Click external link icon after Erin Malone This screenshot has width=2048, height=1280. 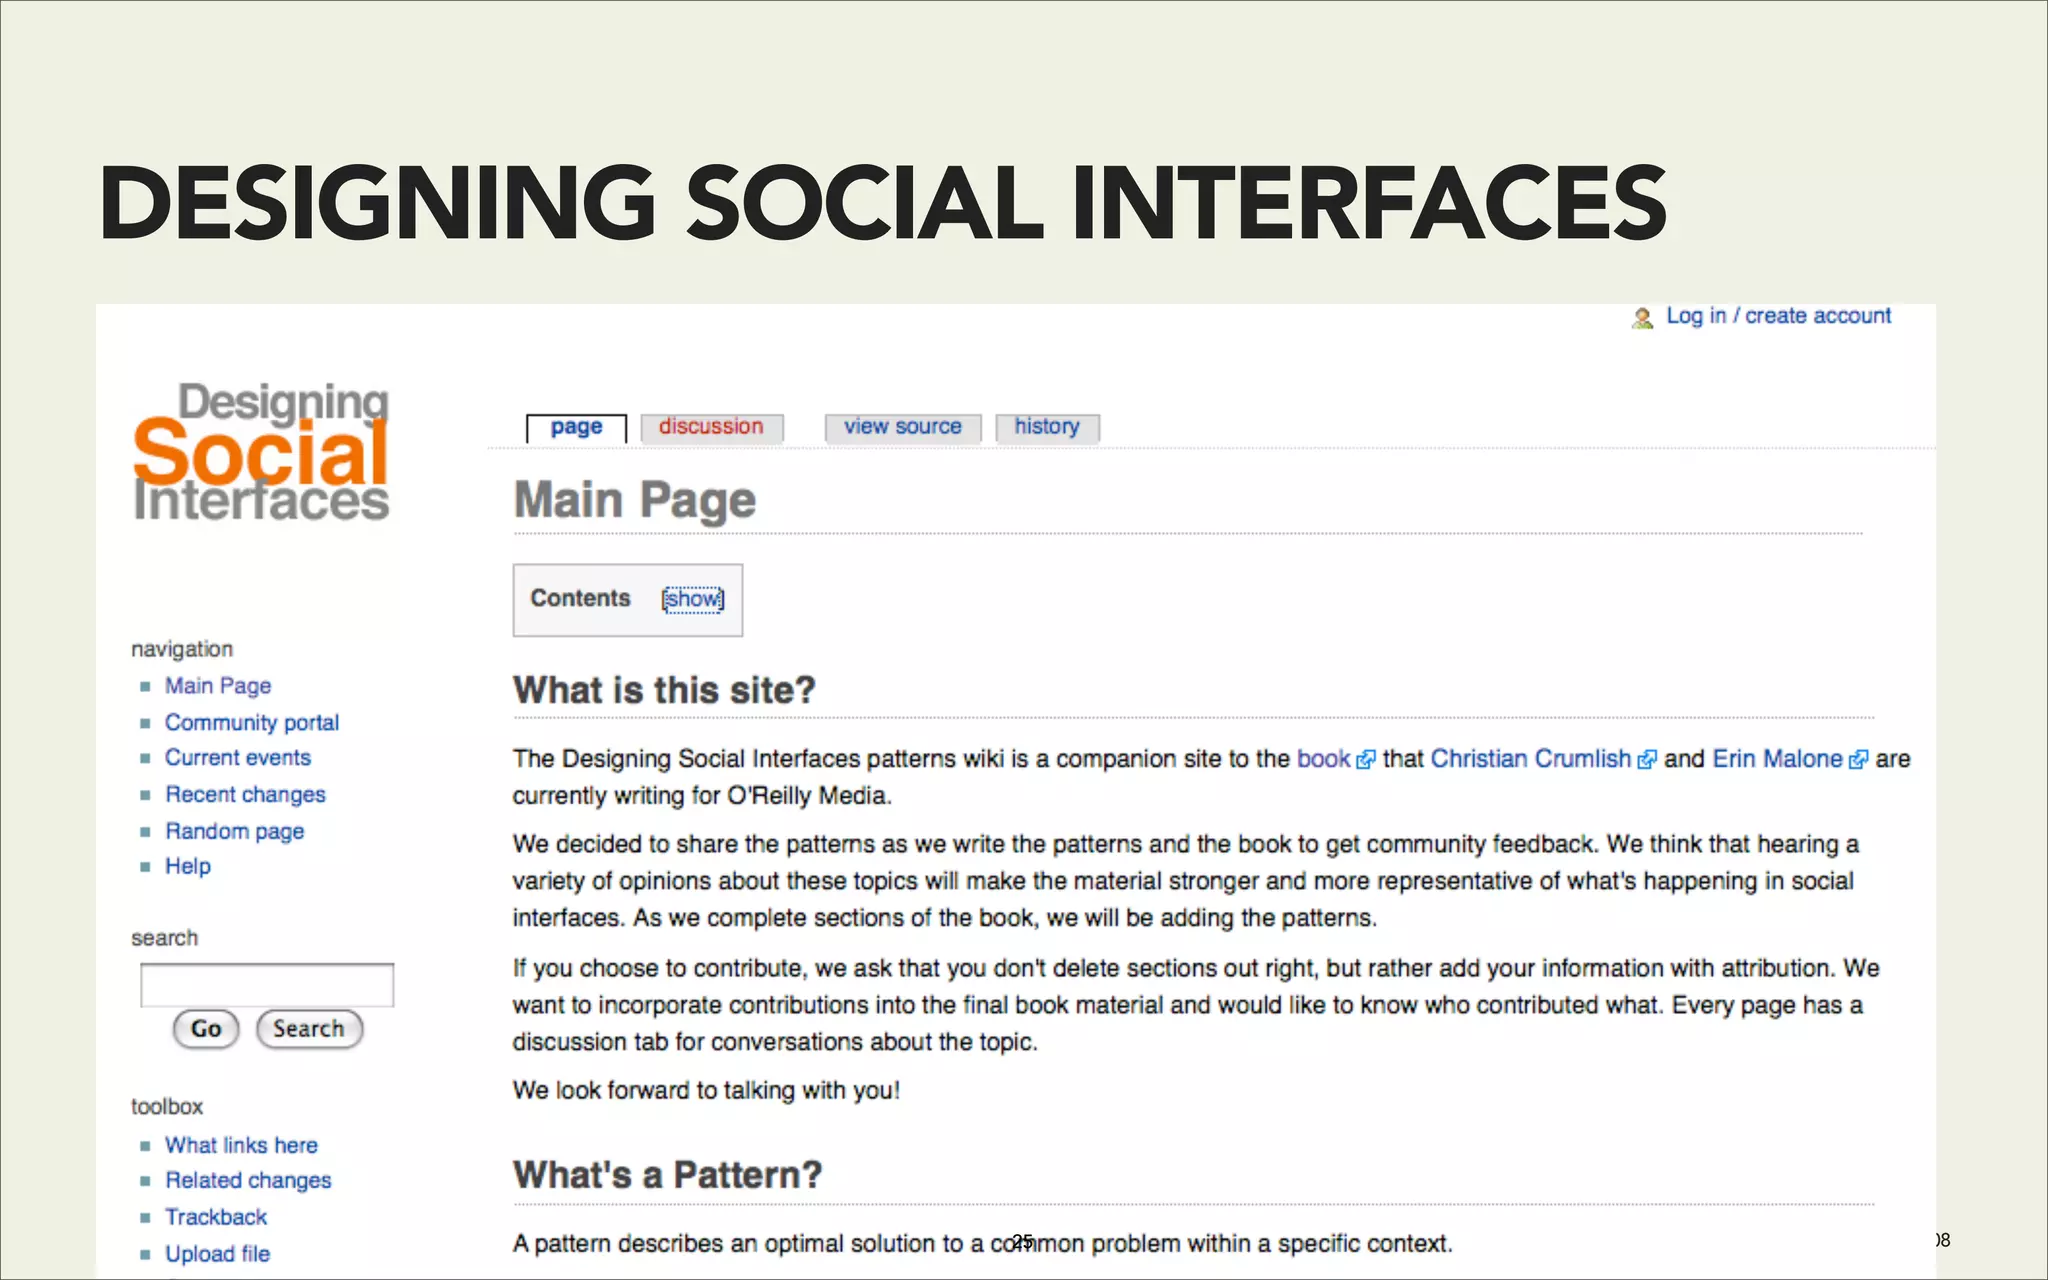[1858, 760]
